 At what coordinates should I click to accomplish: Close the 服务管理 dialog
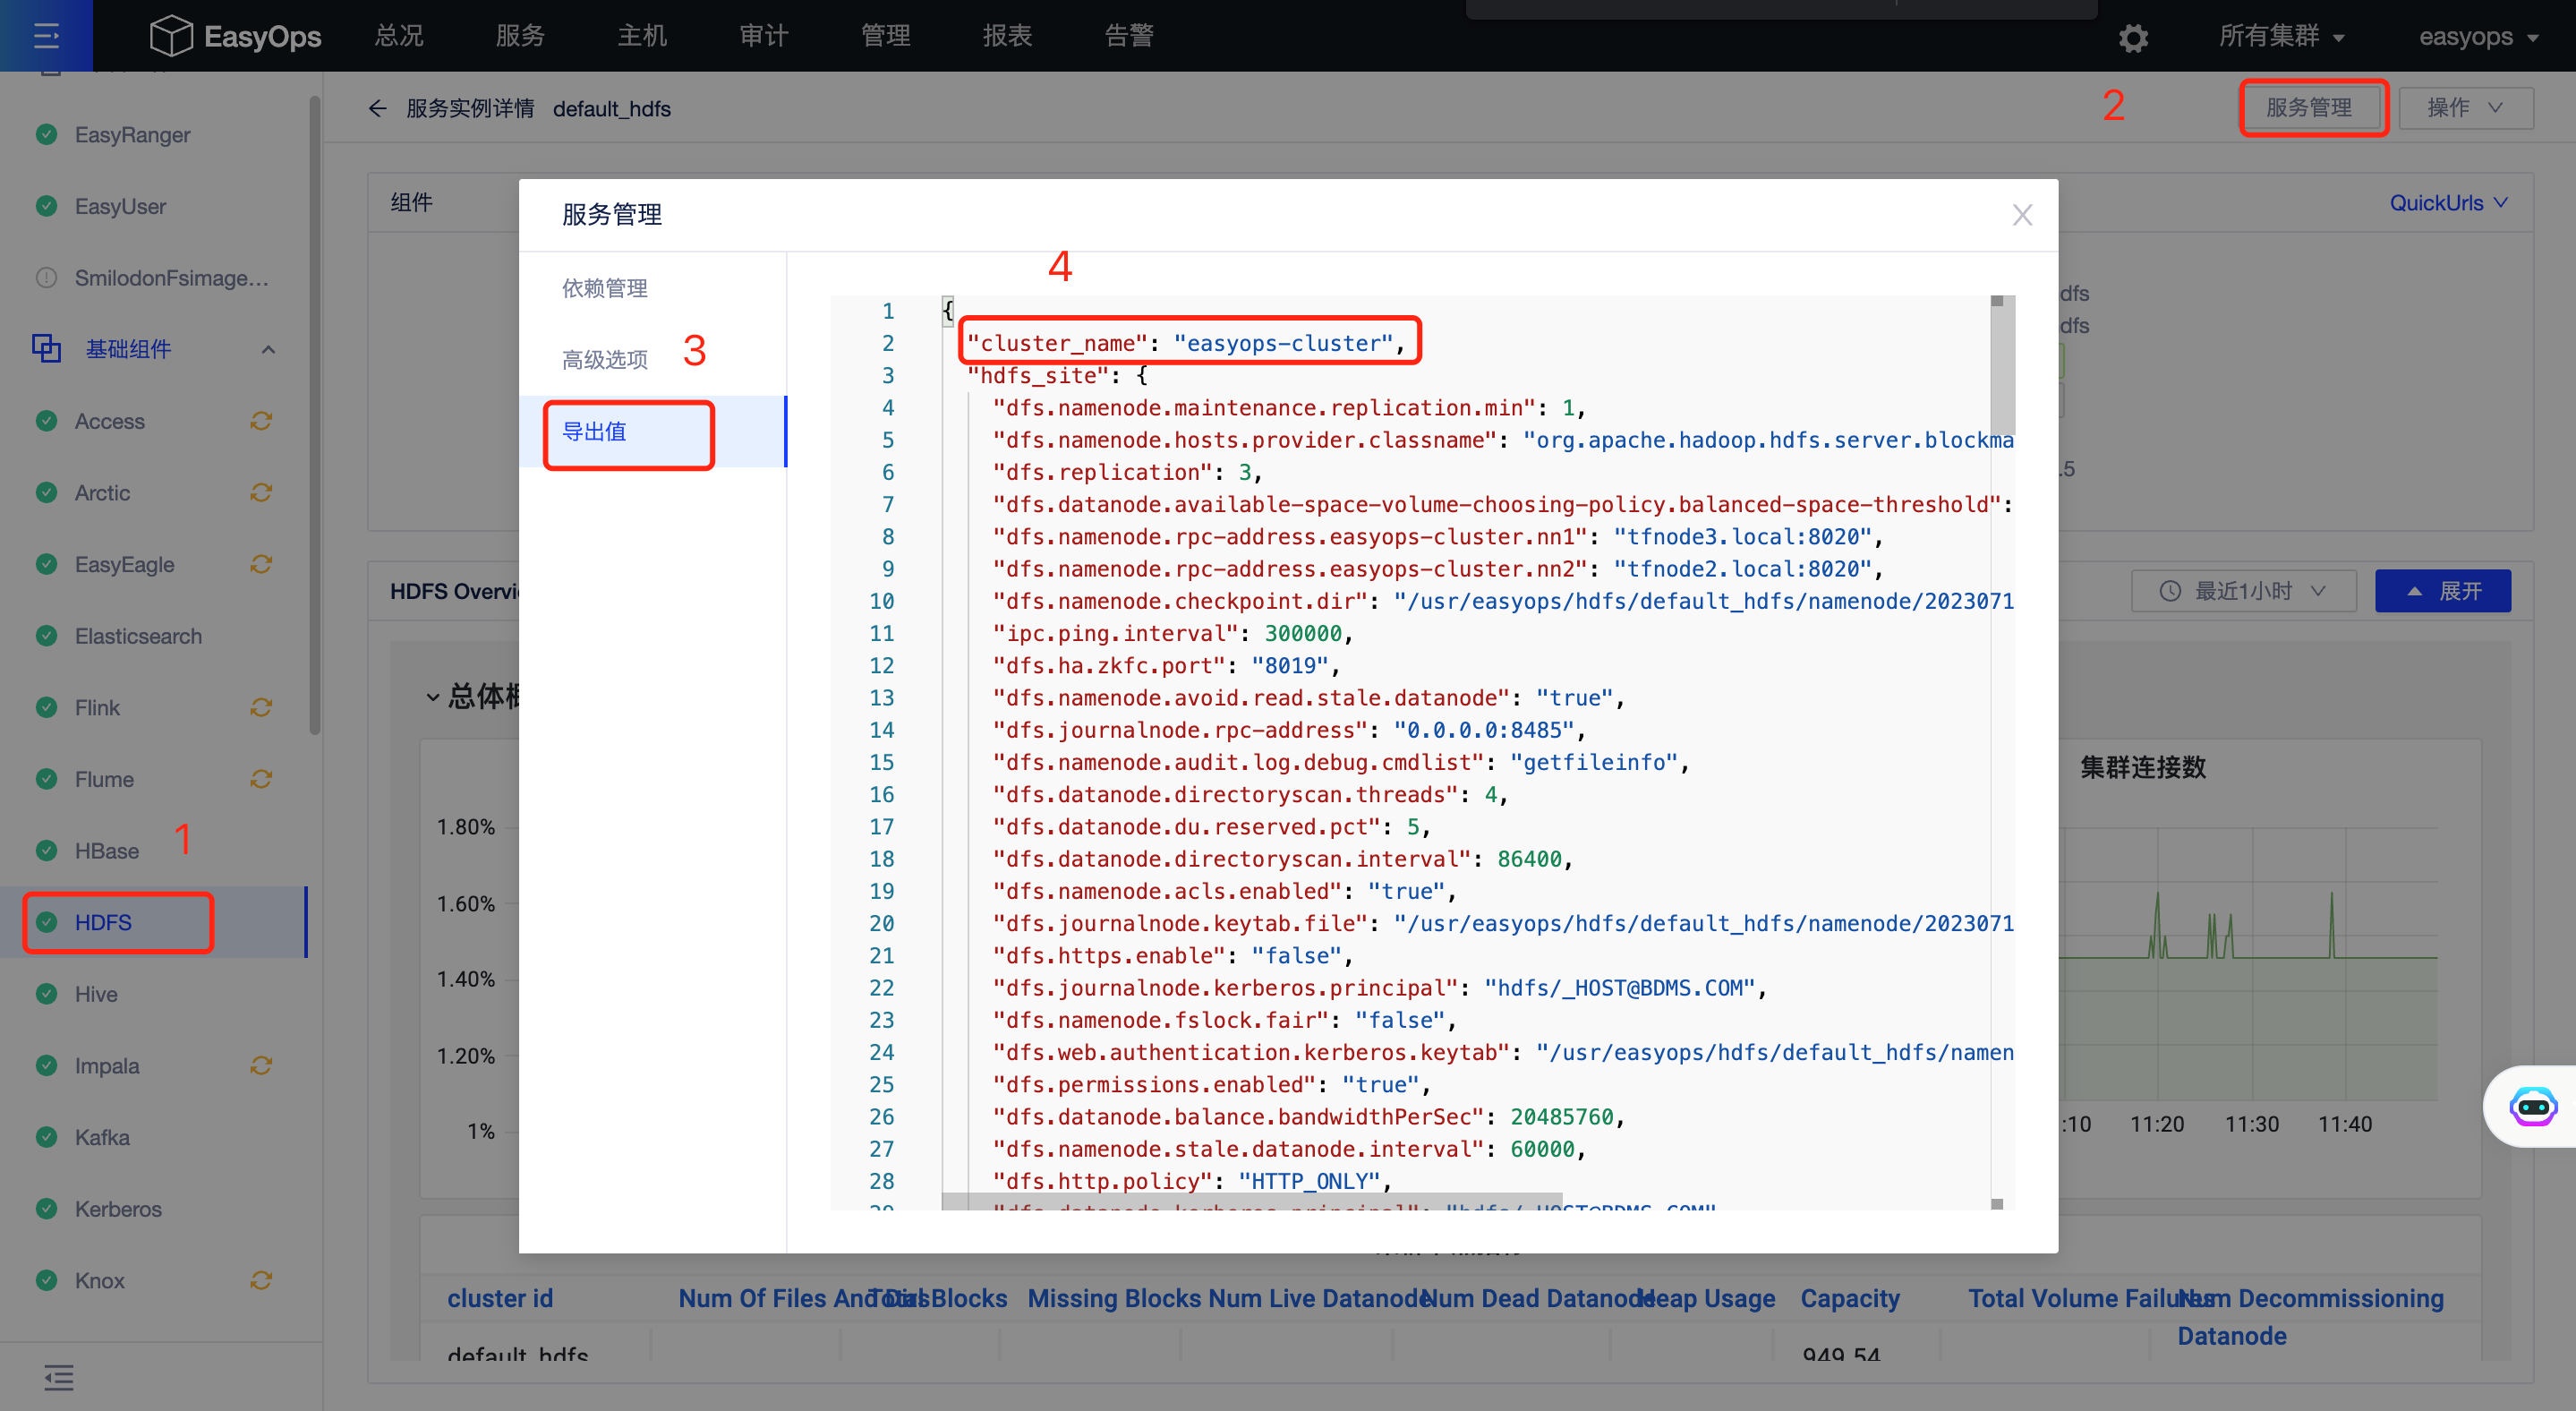pos(2022,215)
